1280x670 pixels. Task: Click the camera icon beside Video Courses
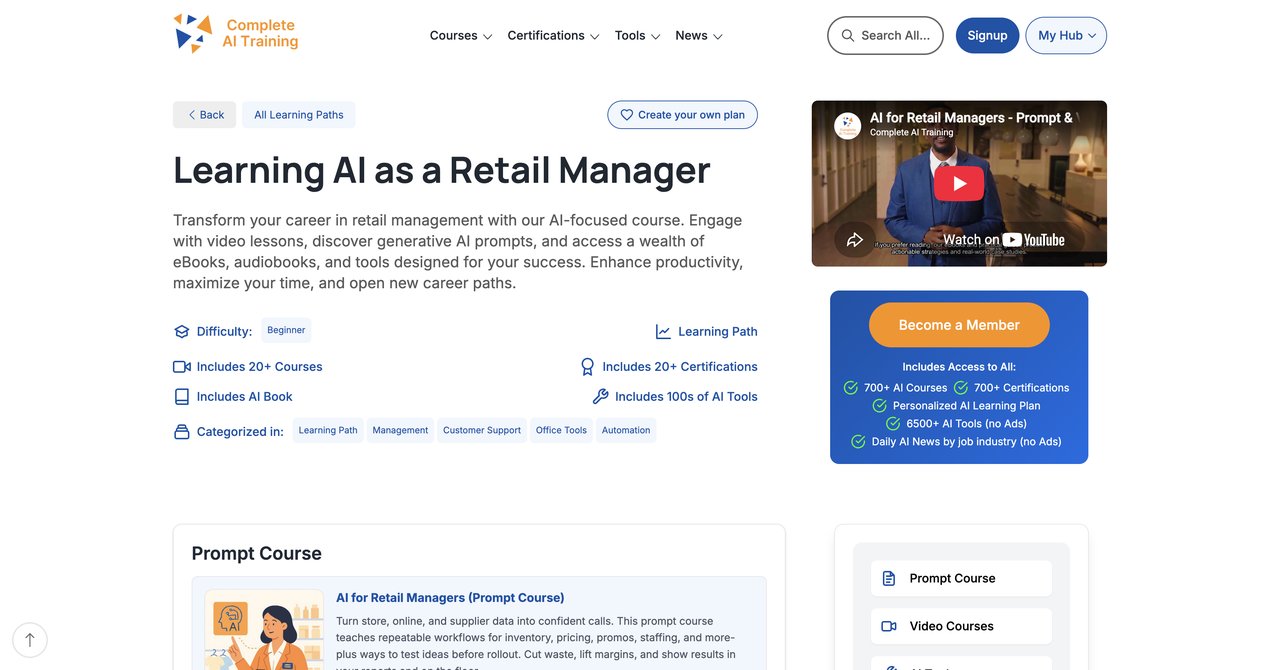point(889,626)
